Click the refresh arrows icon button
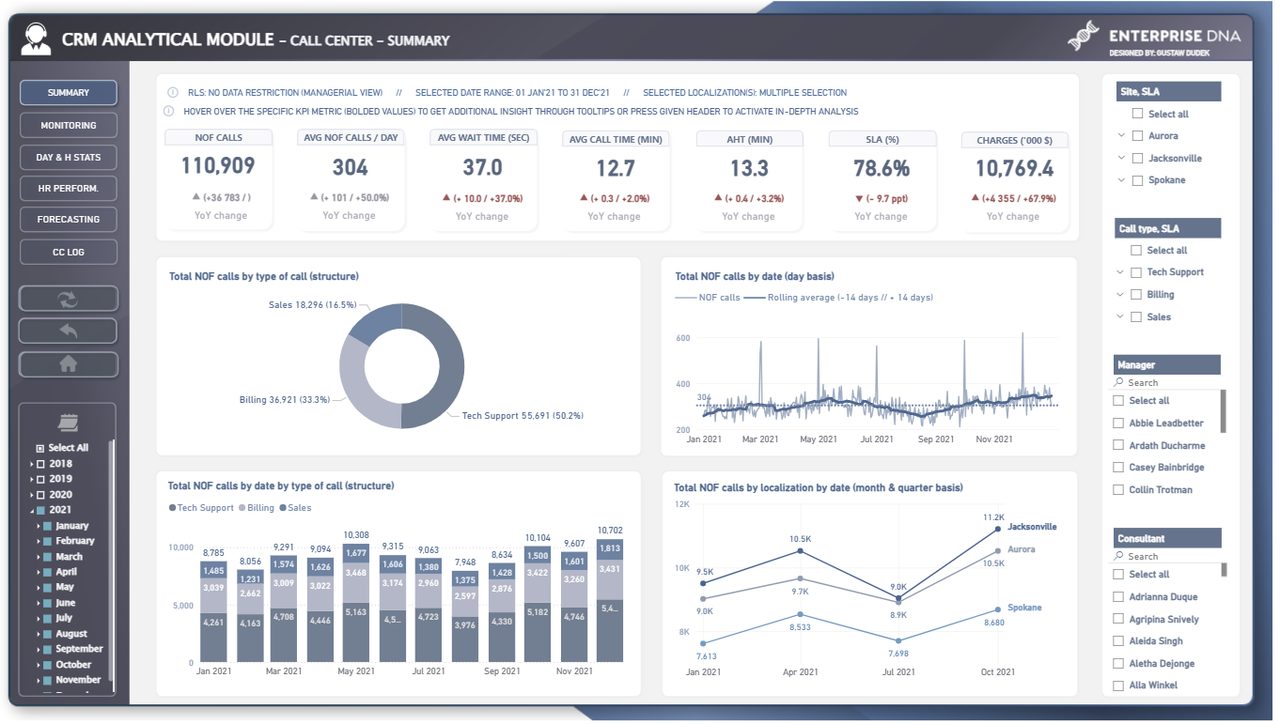 coord(68,298)
